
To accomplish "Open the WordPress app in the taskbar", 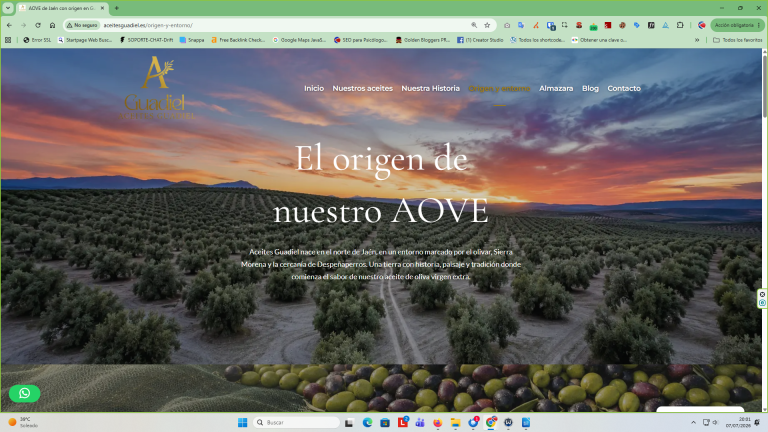I will [x=508, y=422].
